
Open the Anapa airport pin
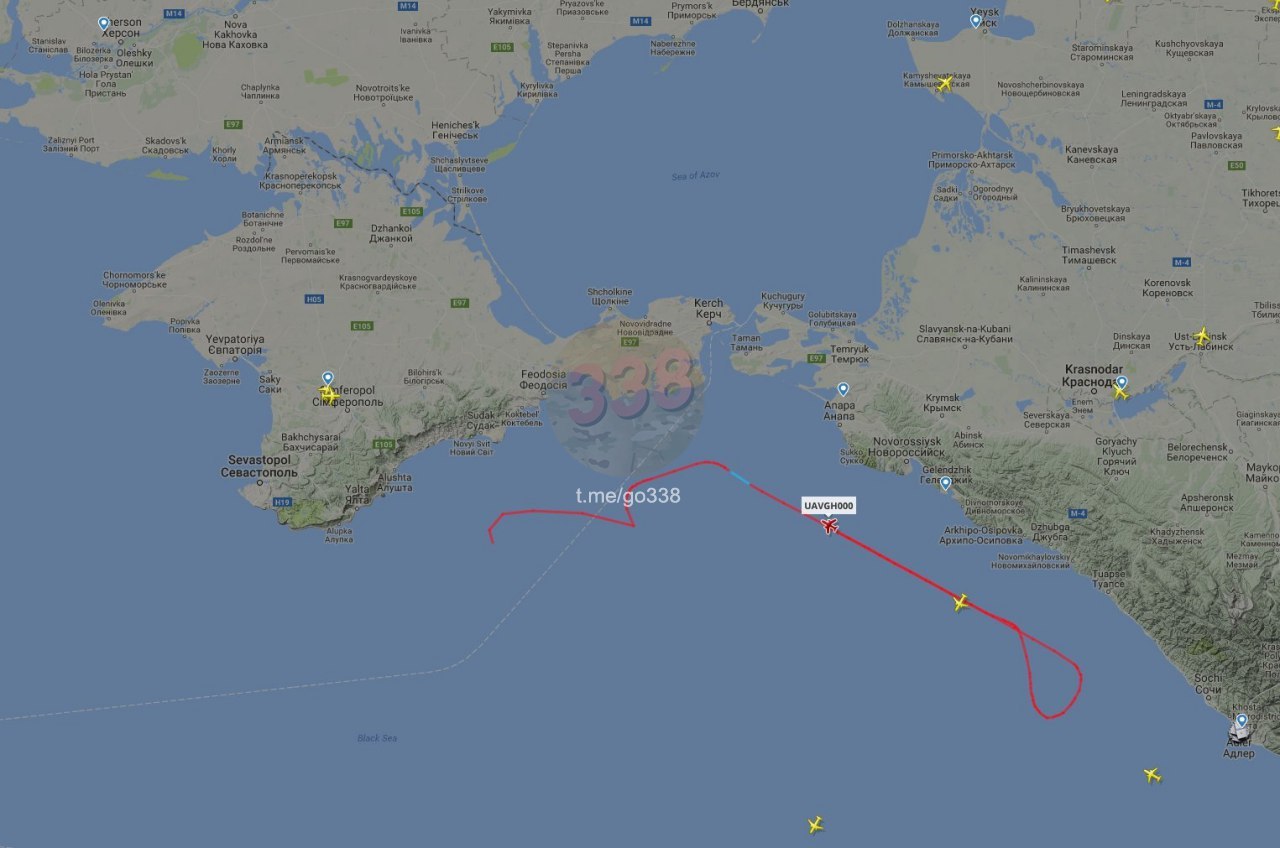point(843,389)
